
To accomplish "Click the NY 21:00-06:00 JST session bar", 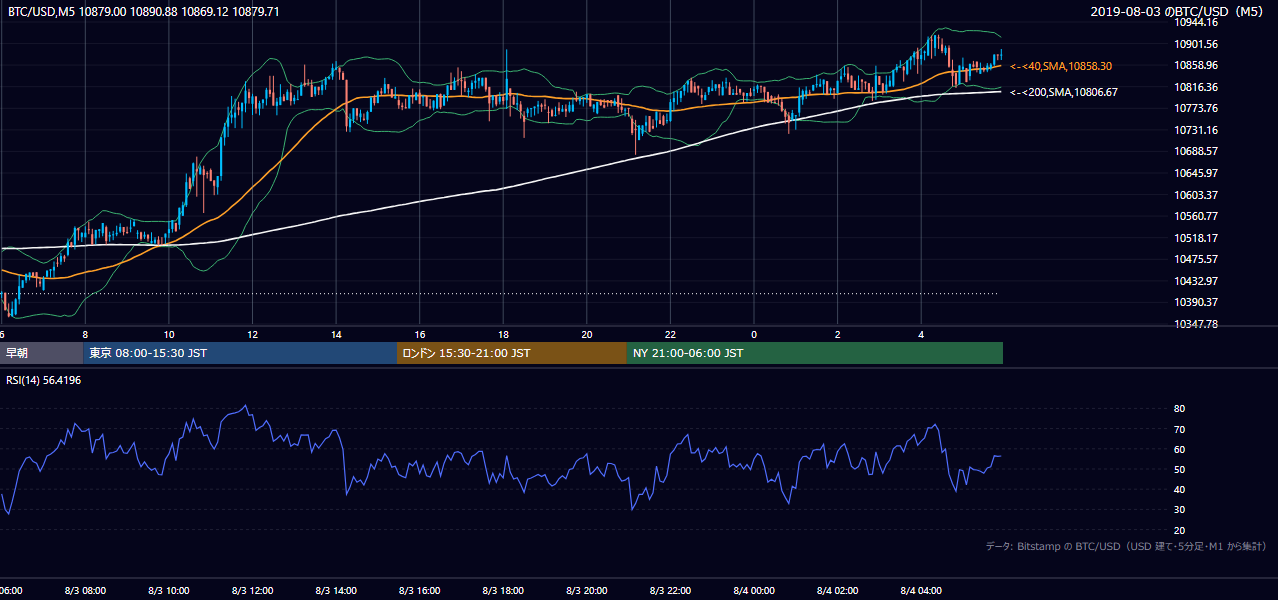I will tap(815, 353).
